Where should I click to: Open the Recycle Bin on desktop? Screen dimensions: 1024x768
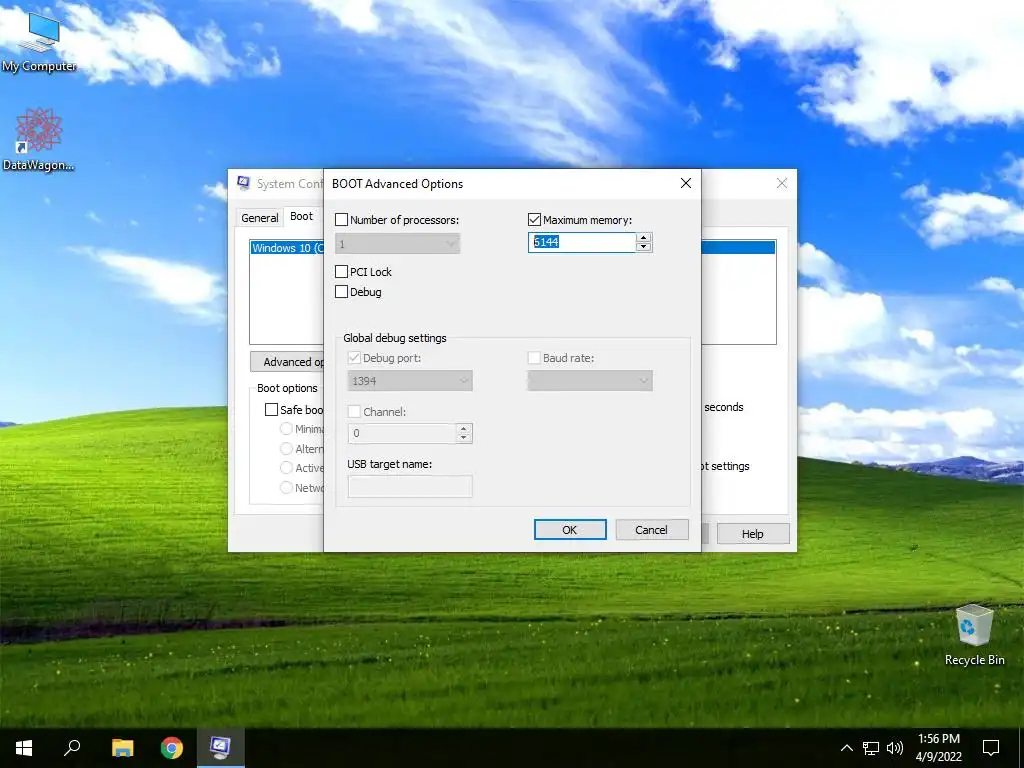(974, 635)
